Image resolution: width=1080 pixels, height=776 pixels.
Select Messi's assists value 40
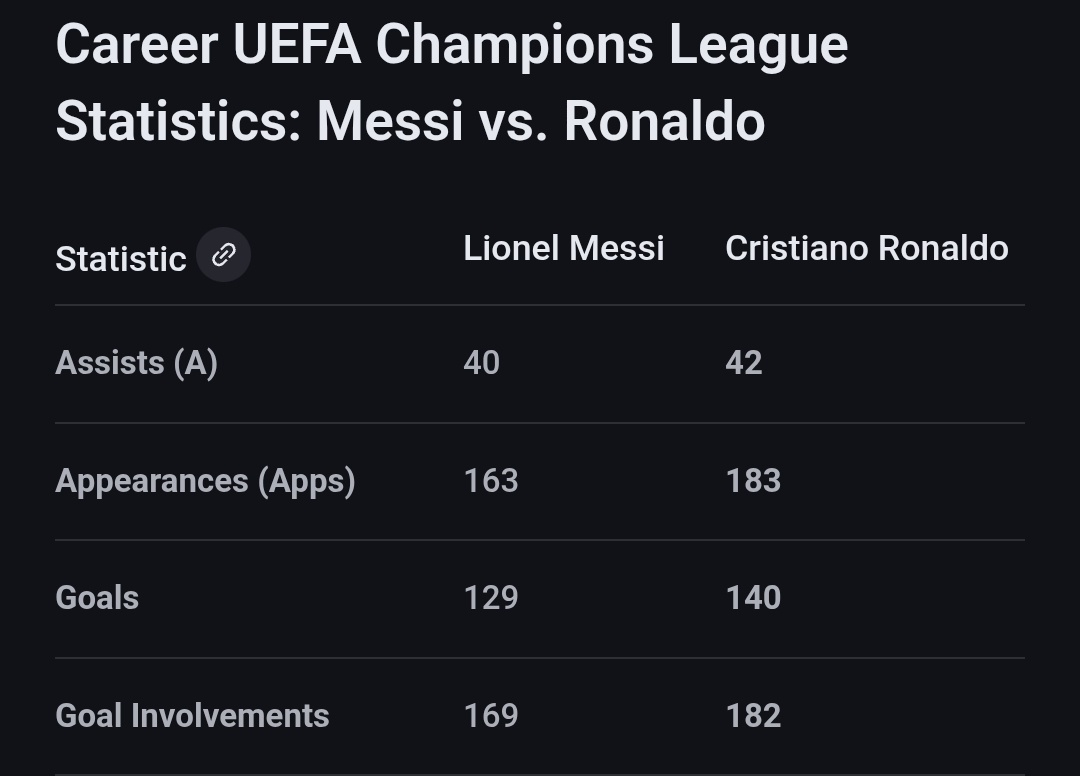(x=481, y=363)
